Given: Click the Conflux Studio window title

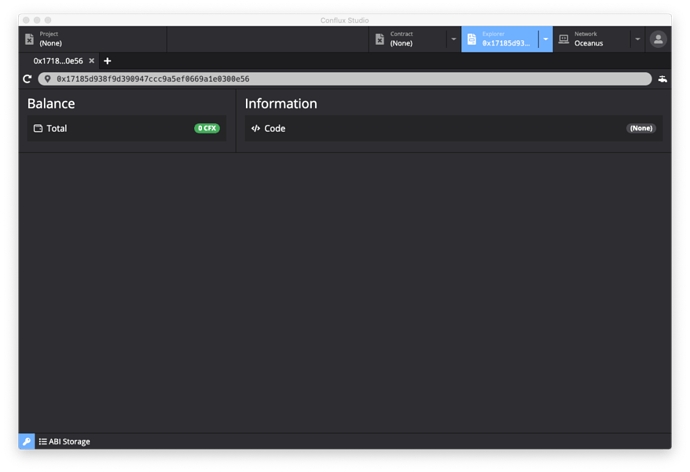Looking at the screenshot, I should (x=345, y=20).
